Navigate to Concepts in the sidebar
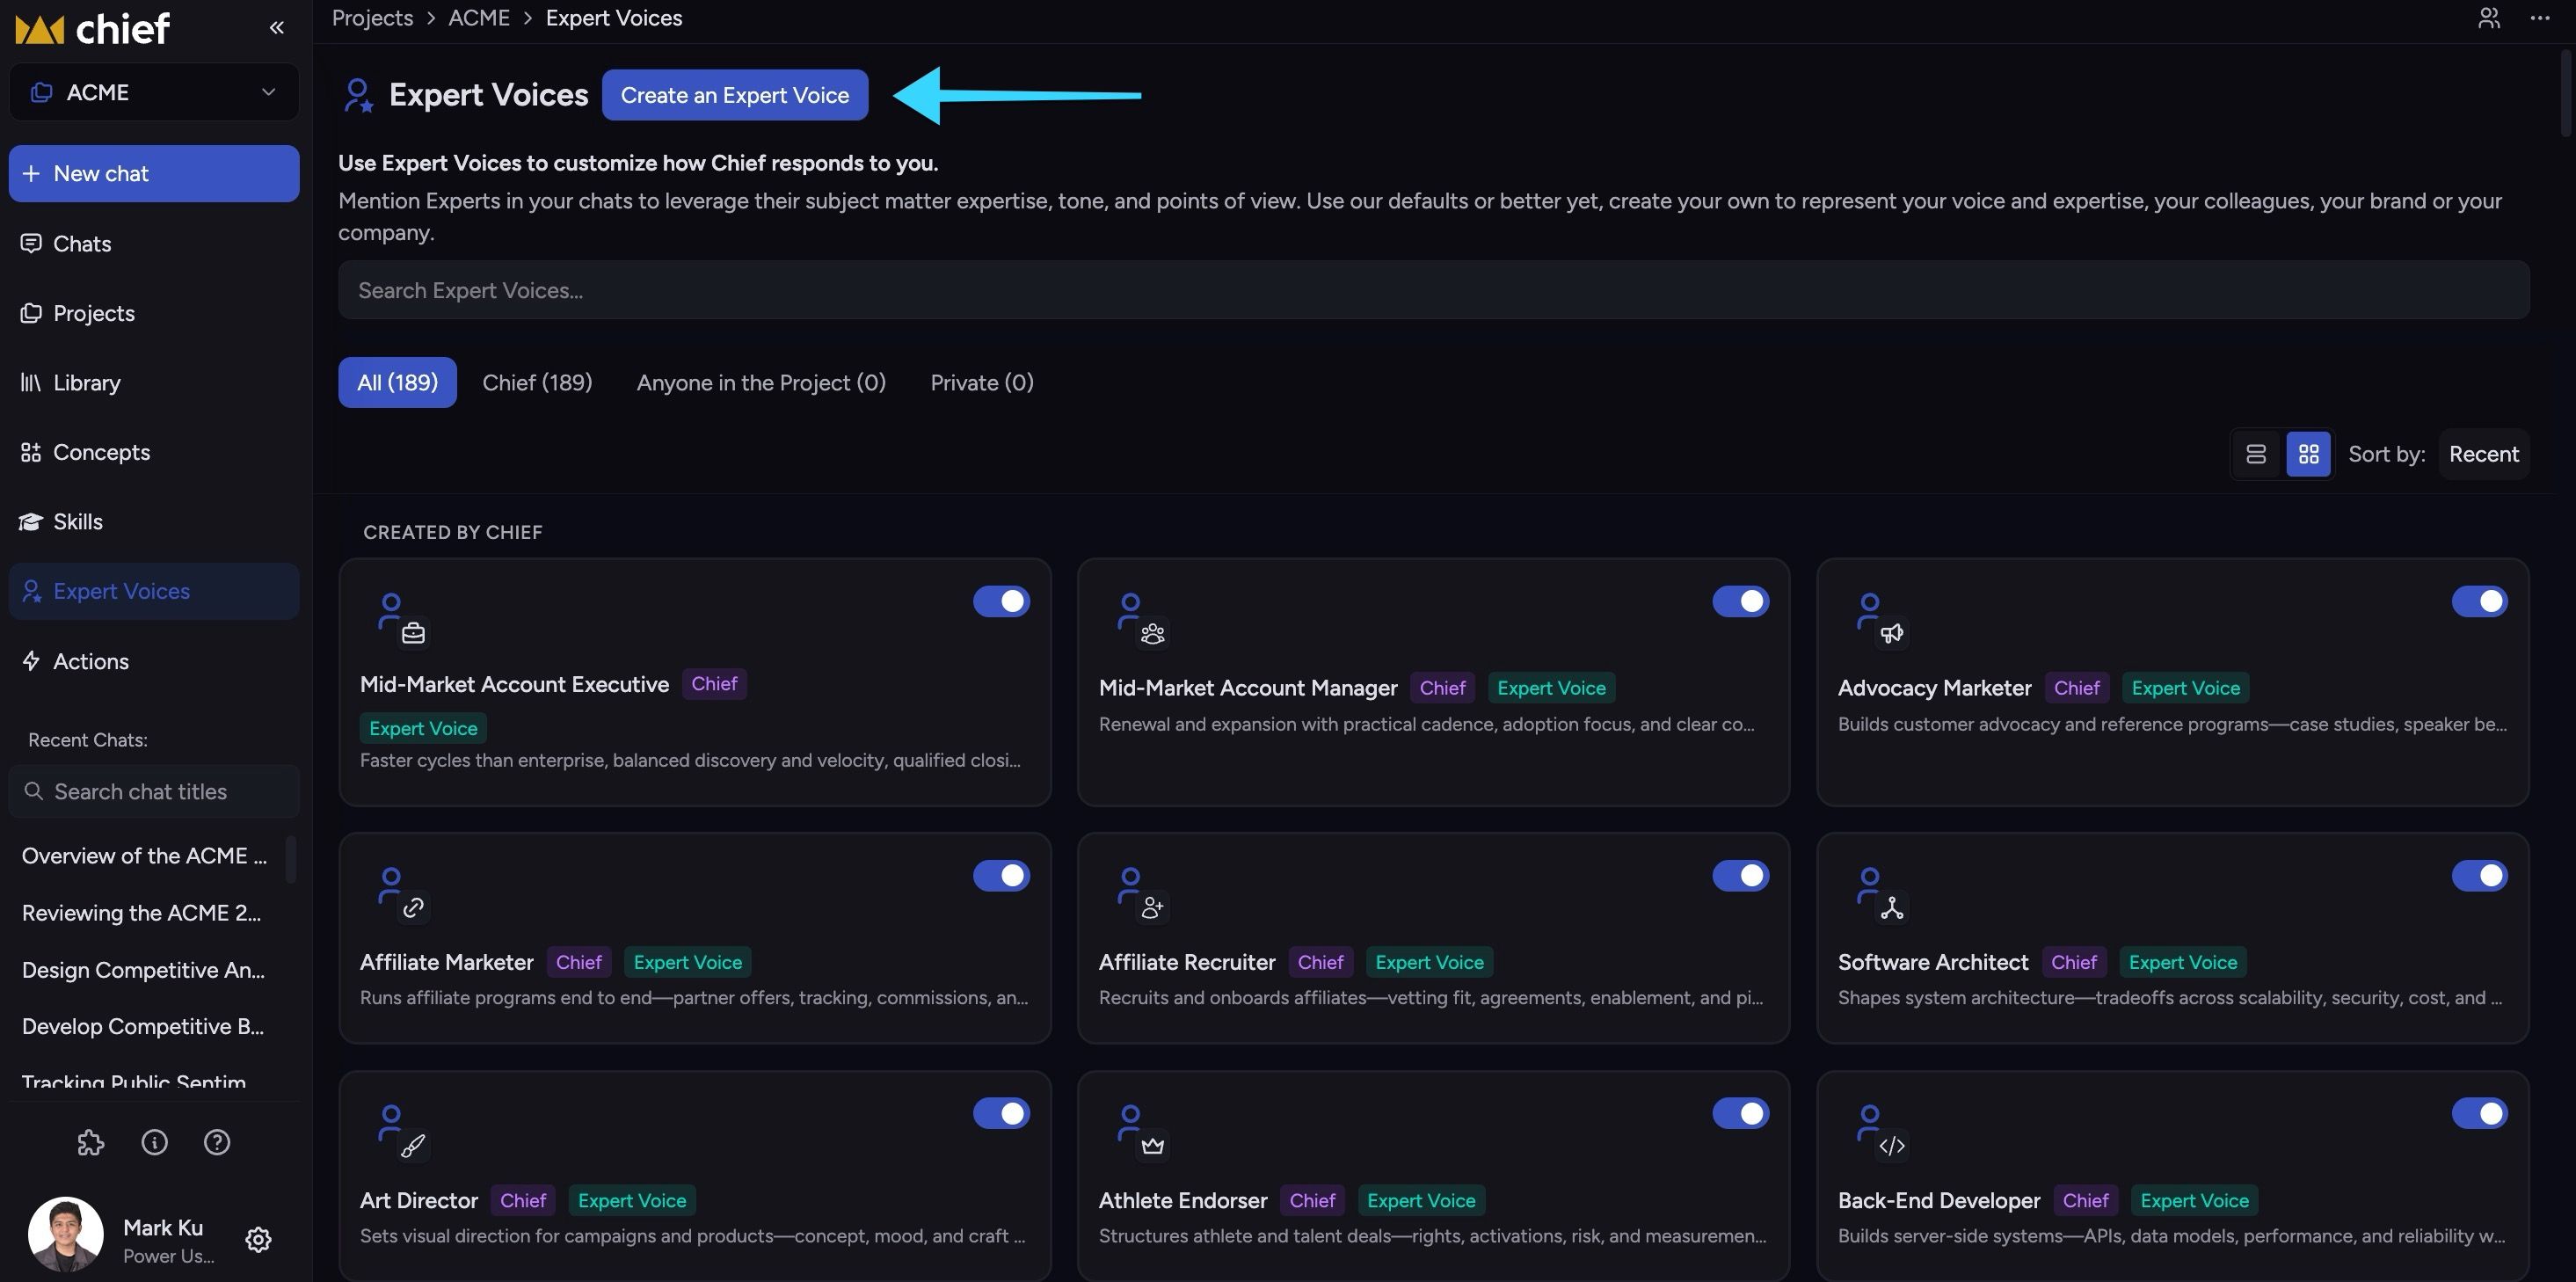The height and width of the screenshot is (1282, 2576). 154,452
